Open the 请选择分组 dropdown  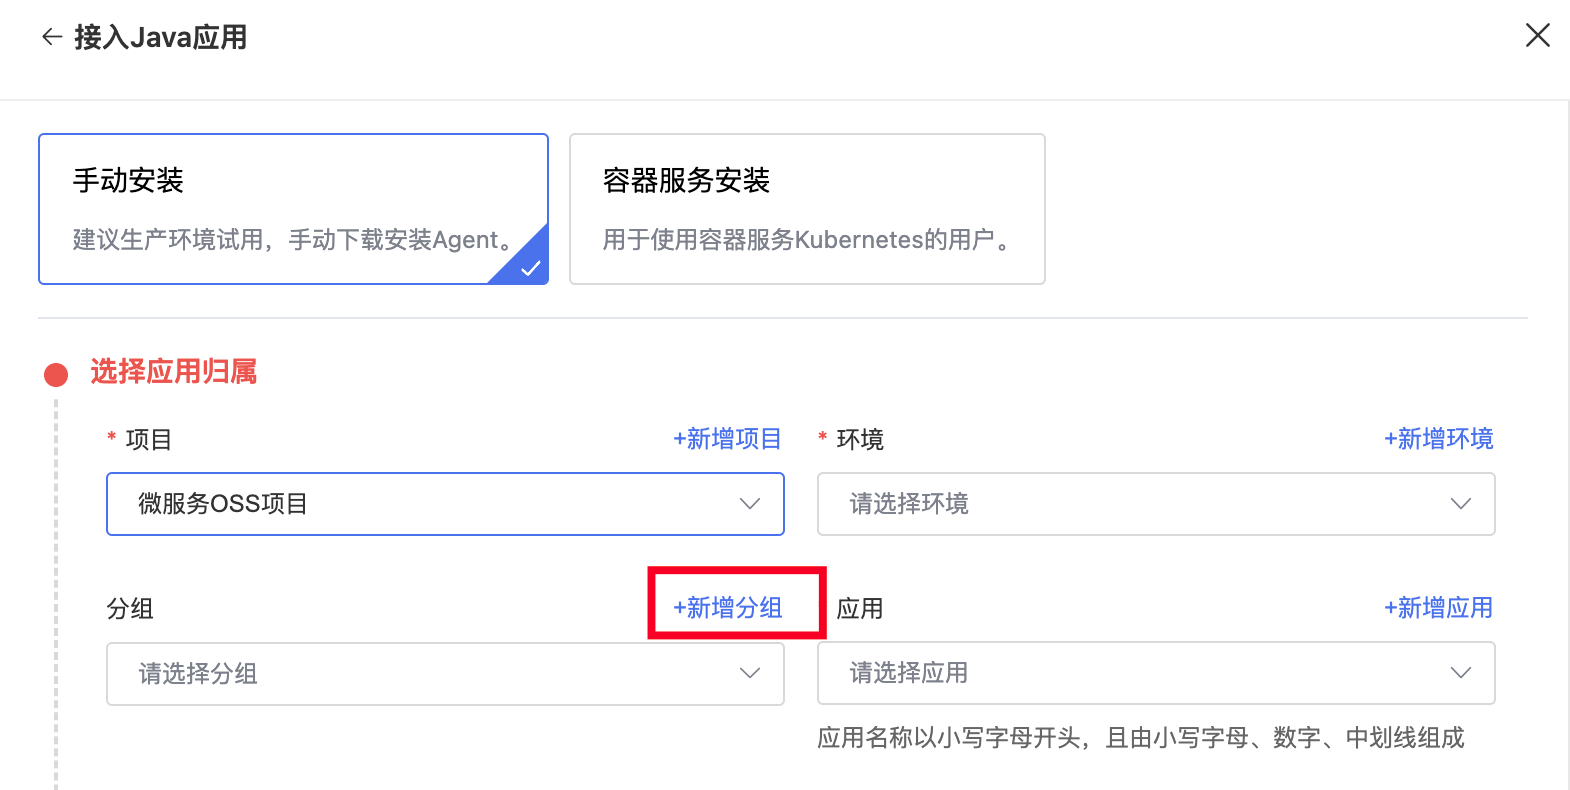tap(445, 673)
